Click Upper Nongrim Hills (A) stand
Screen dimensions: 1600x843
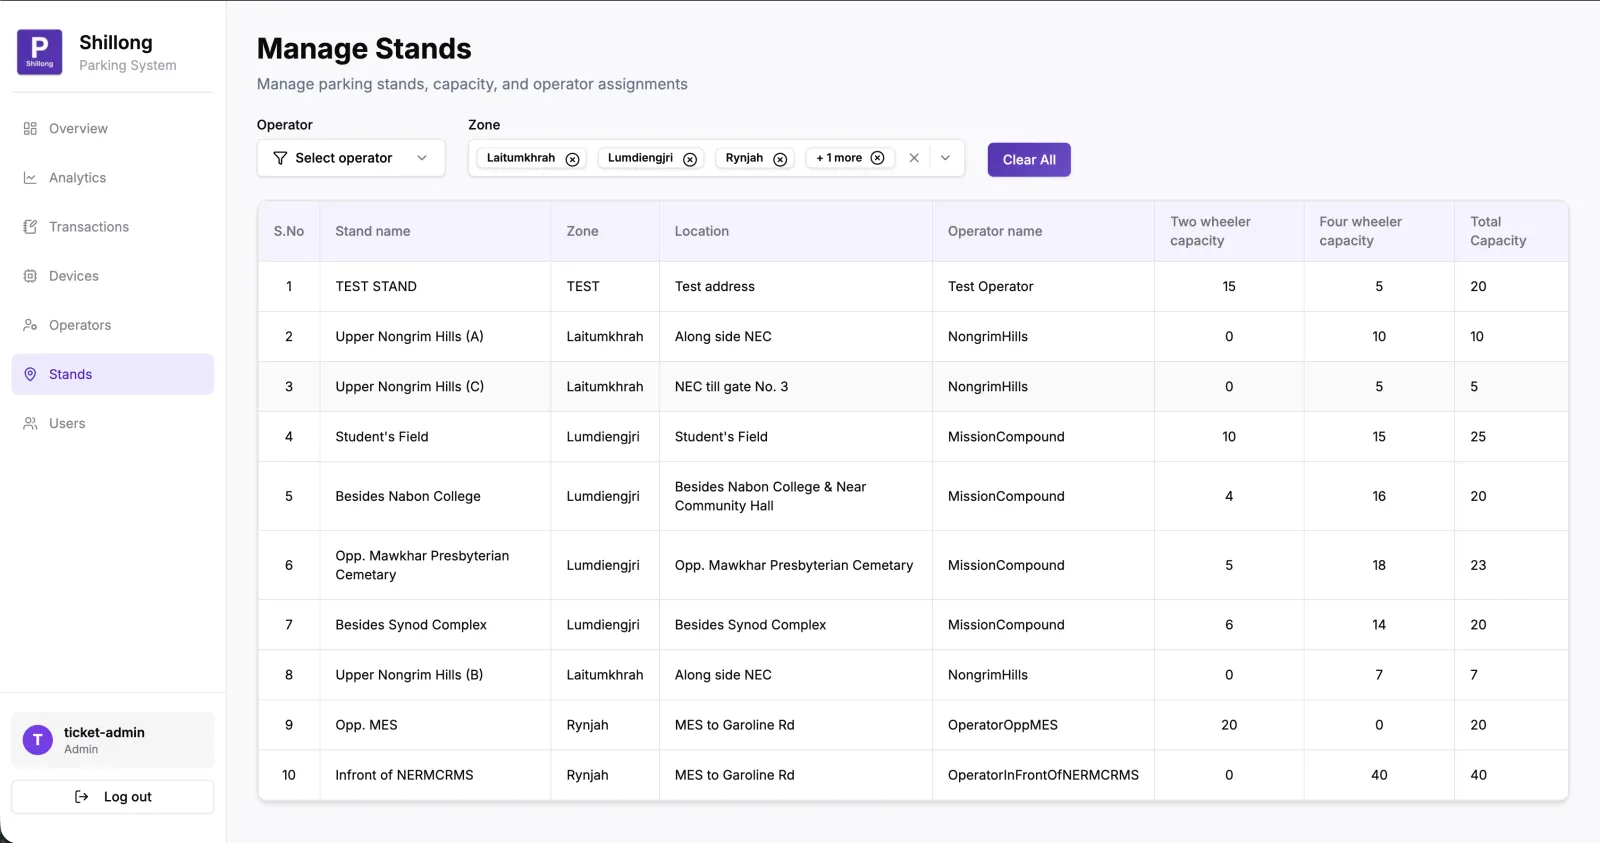tap(409, 337)
